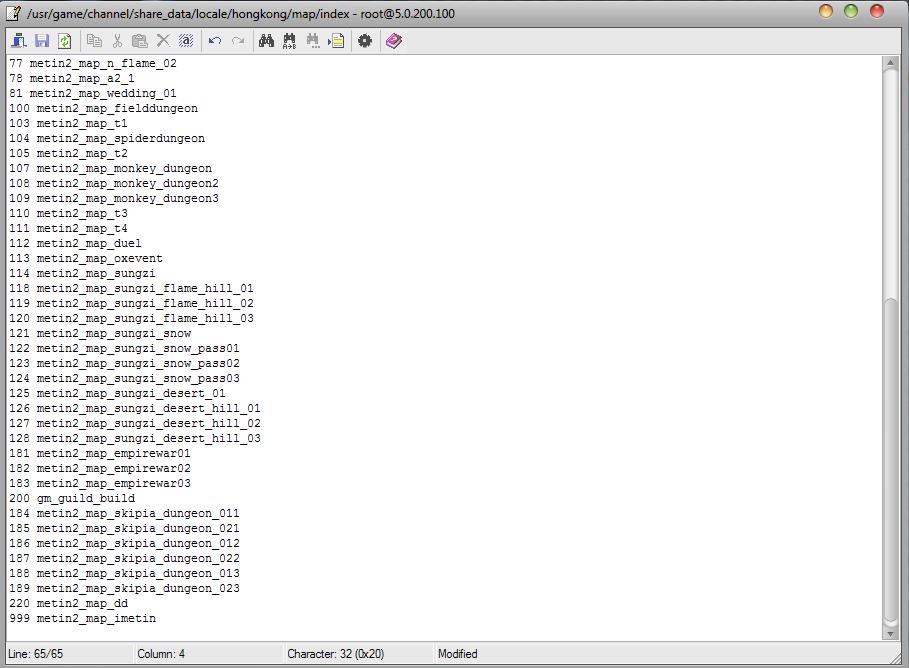Click line '105 metin2_map_t2'

point(68,154)
